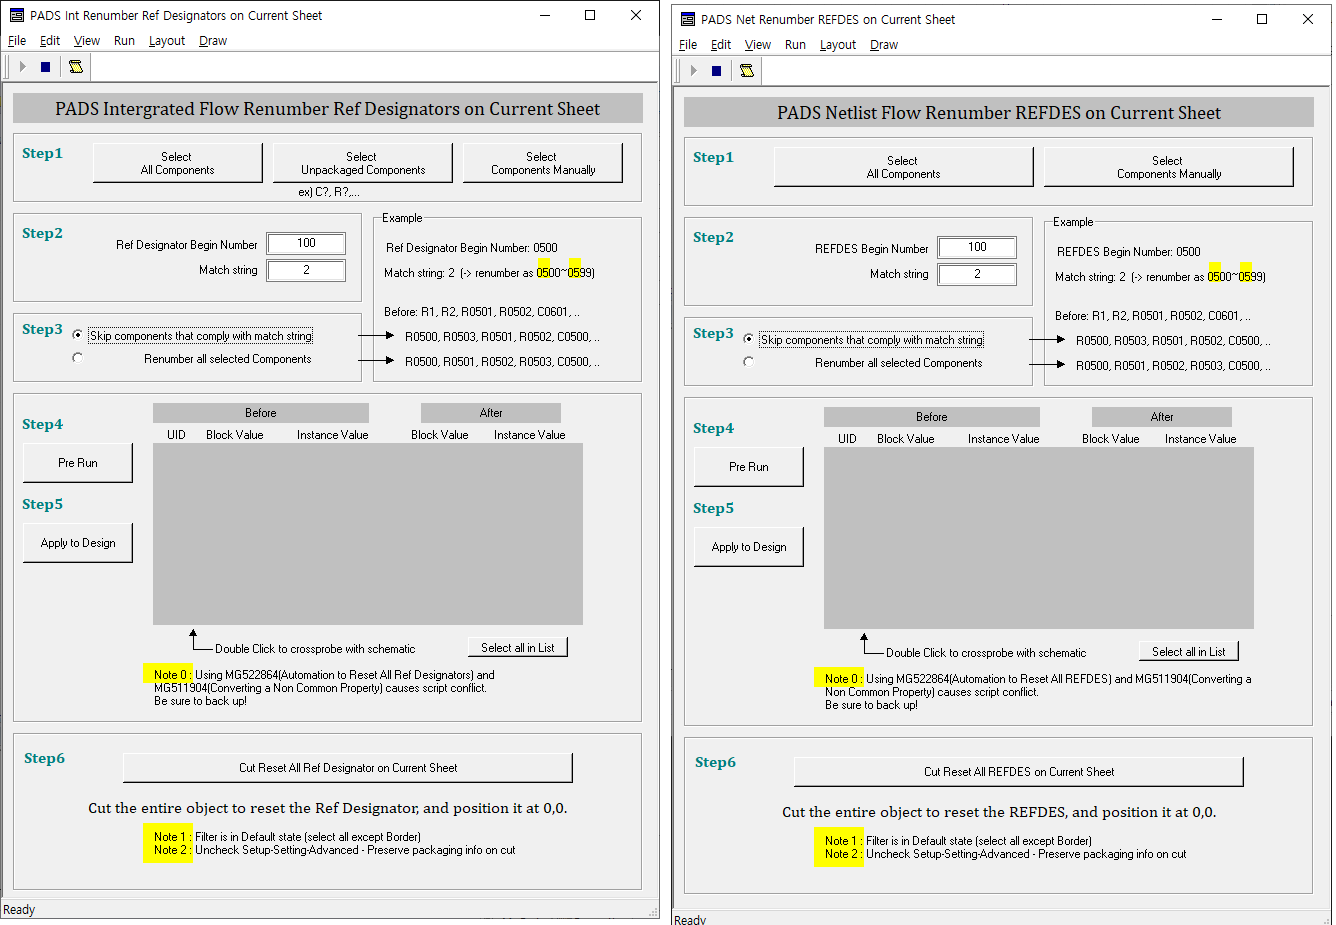Click 'ex) C?, R?,....' hint text
The image size is (1336, 925).
[329, 192]
